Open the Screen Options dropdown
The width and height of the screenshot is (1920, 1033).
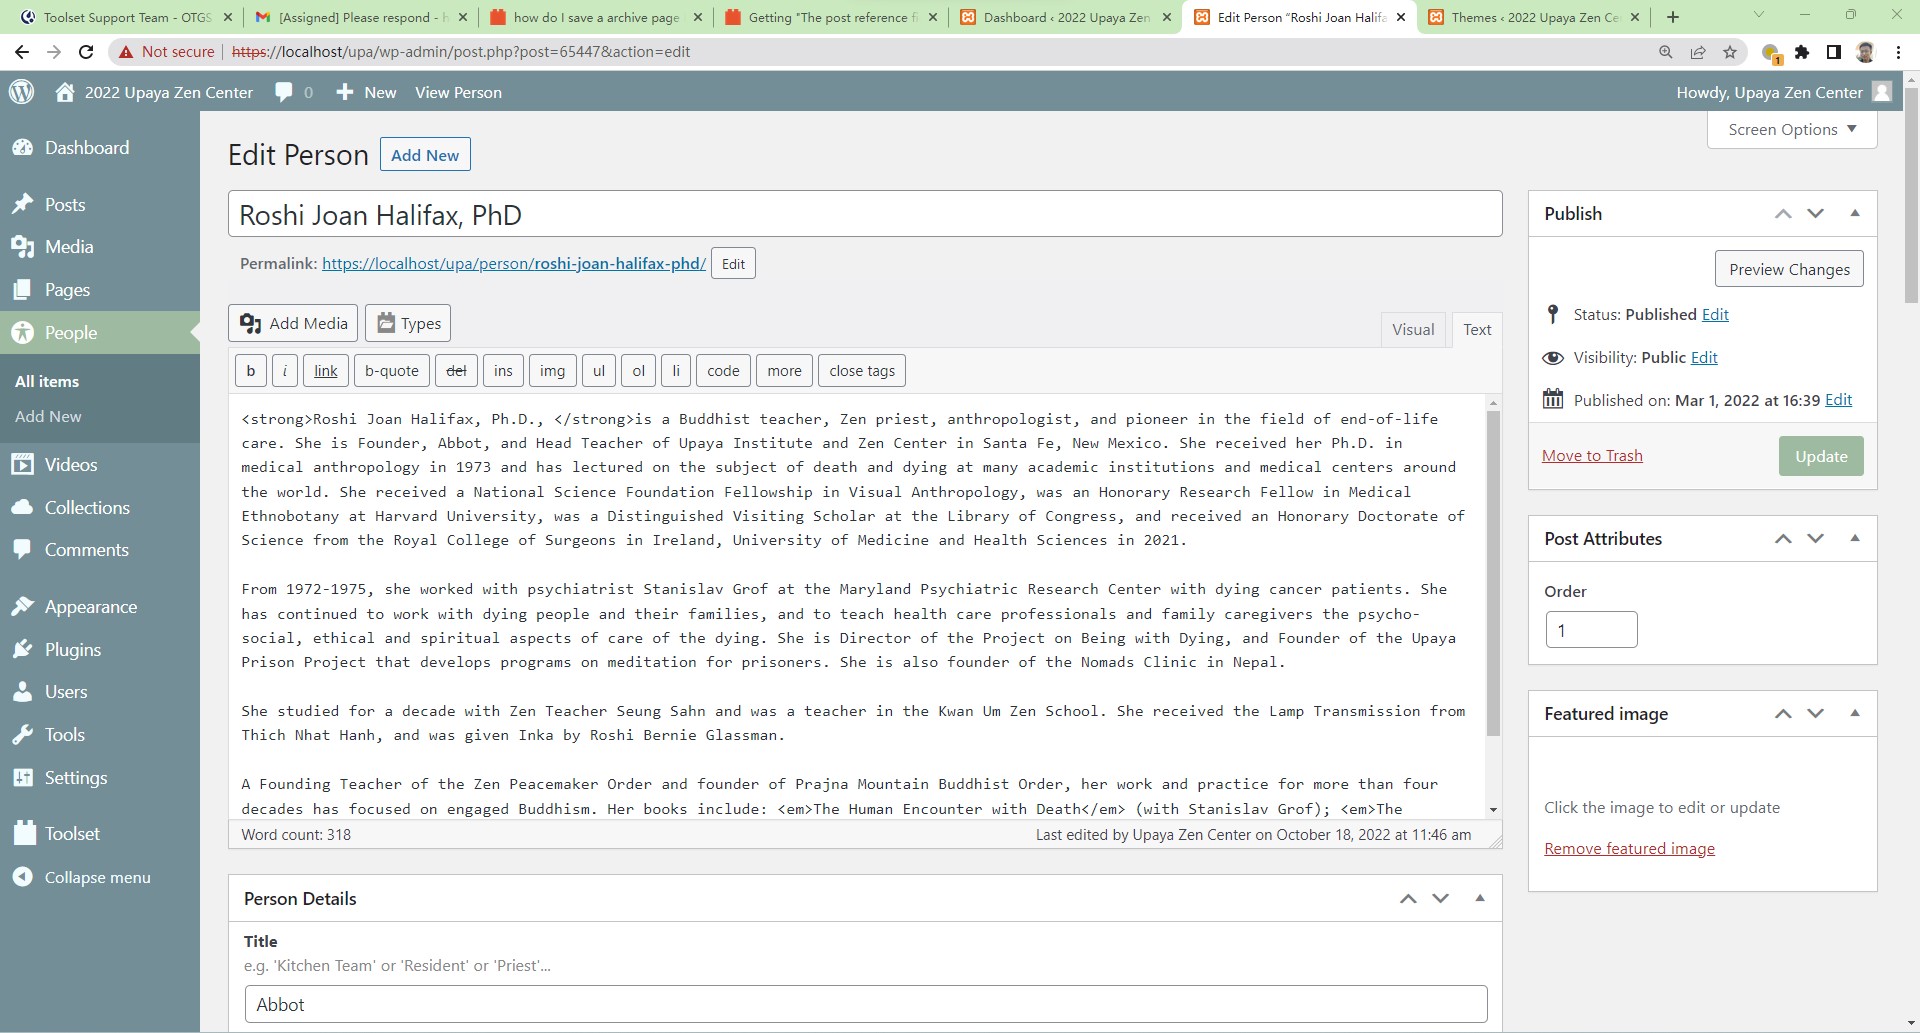pos(1792,130)
